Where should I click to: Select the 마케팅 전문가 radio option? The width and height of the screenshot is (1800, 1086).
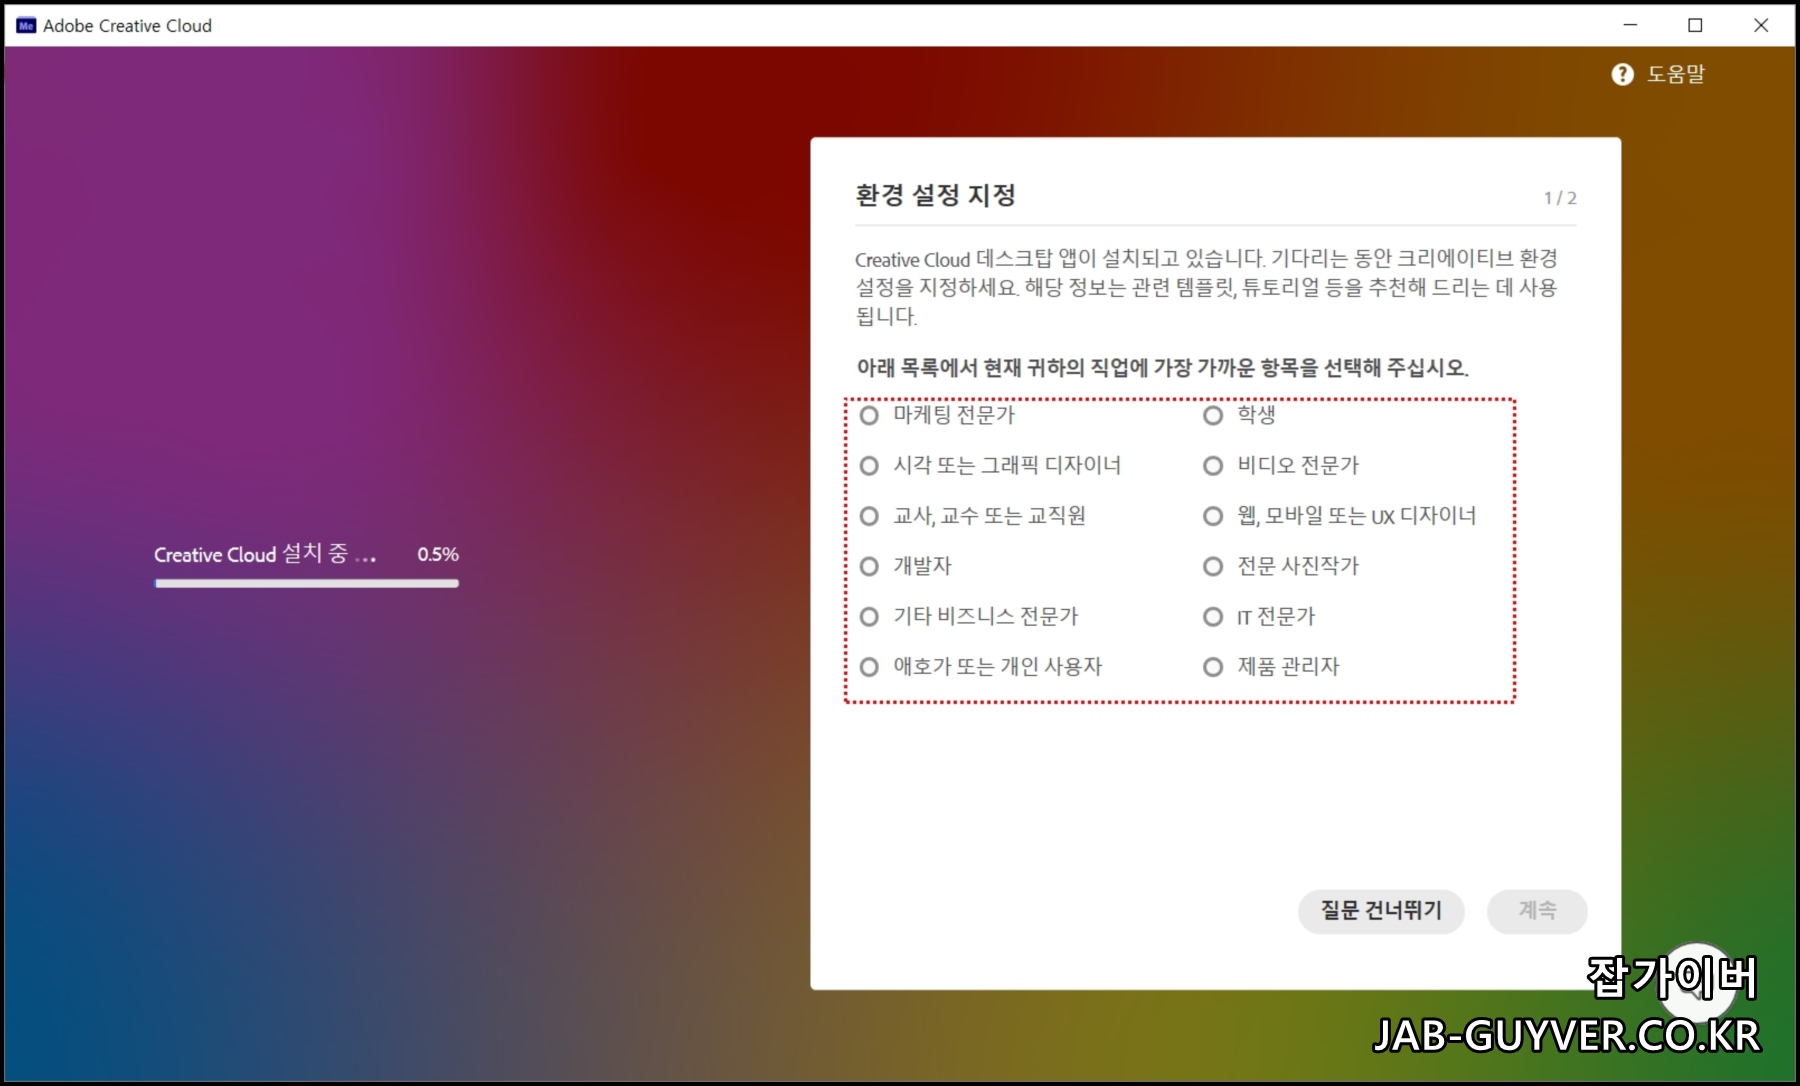click(x=869, y=415)
